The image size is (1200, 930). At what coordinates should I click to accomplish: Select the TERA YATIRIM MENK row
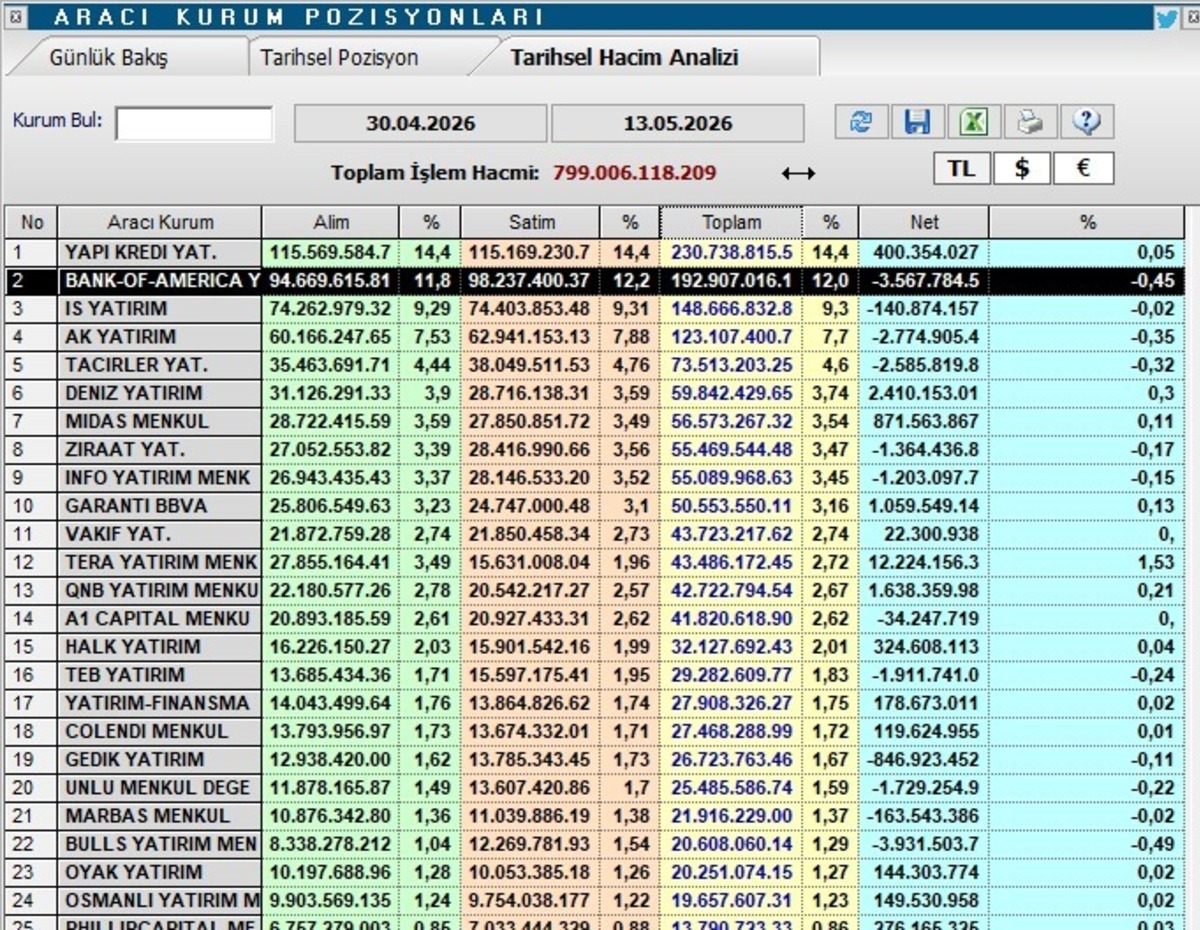point(595,562)
